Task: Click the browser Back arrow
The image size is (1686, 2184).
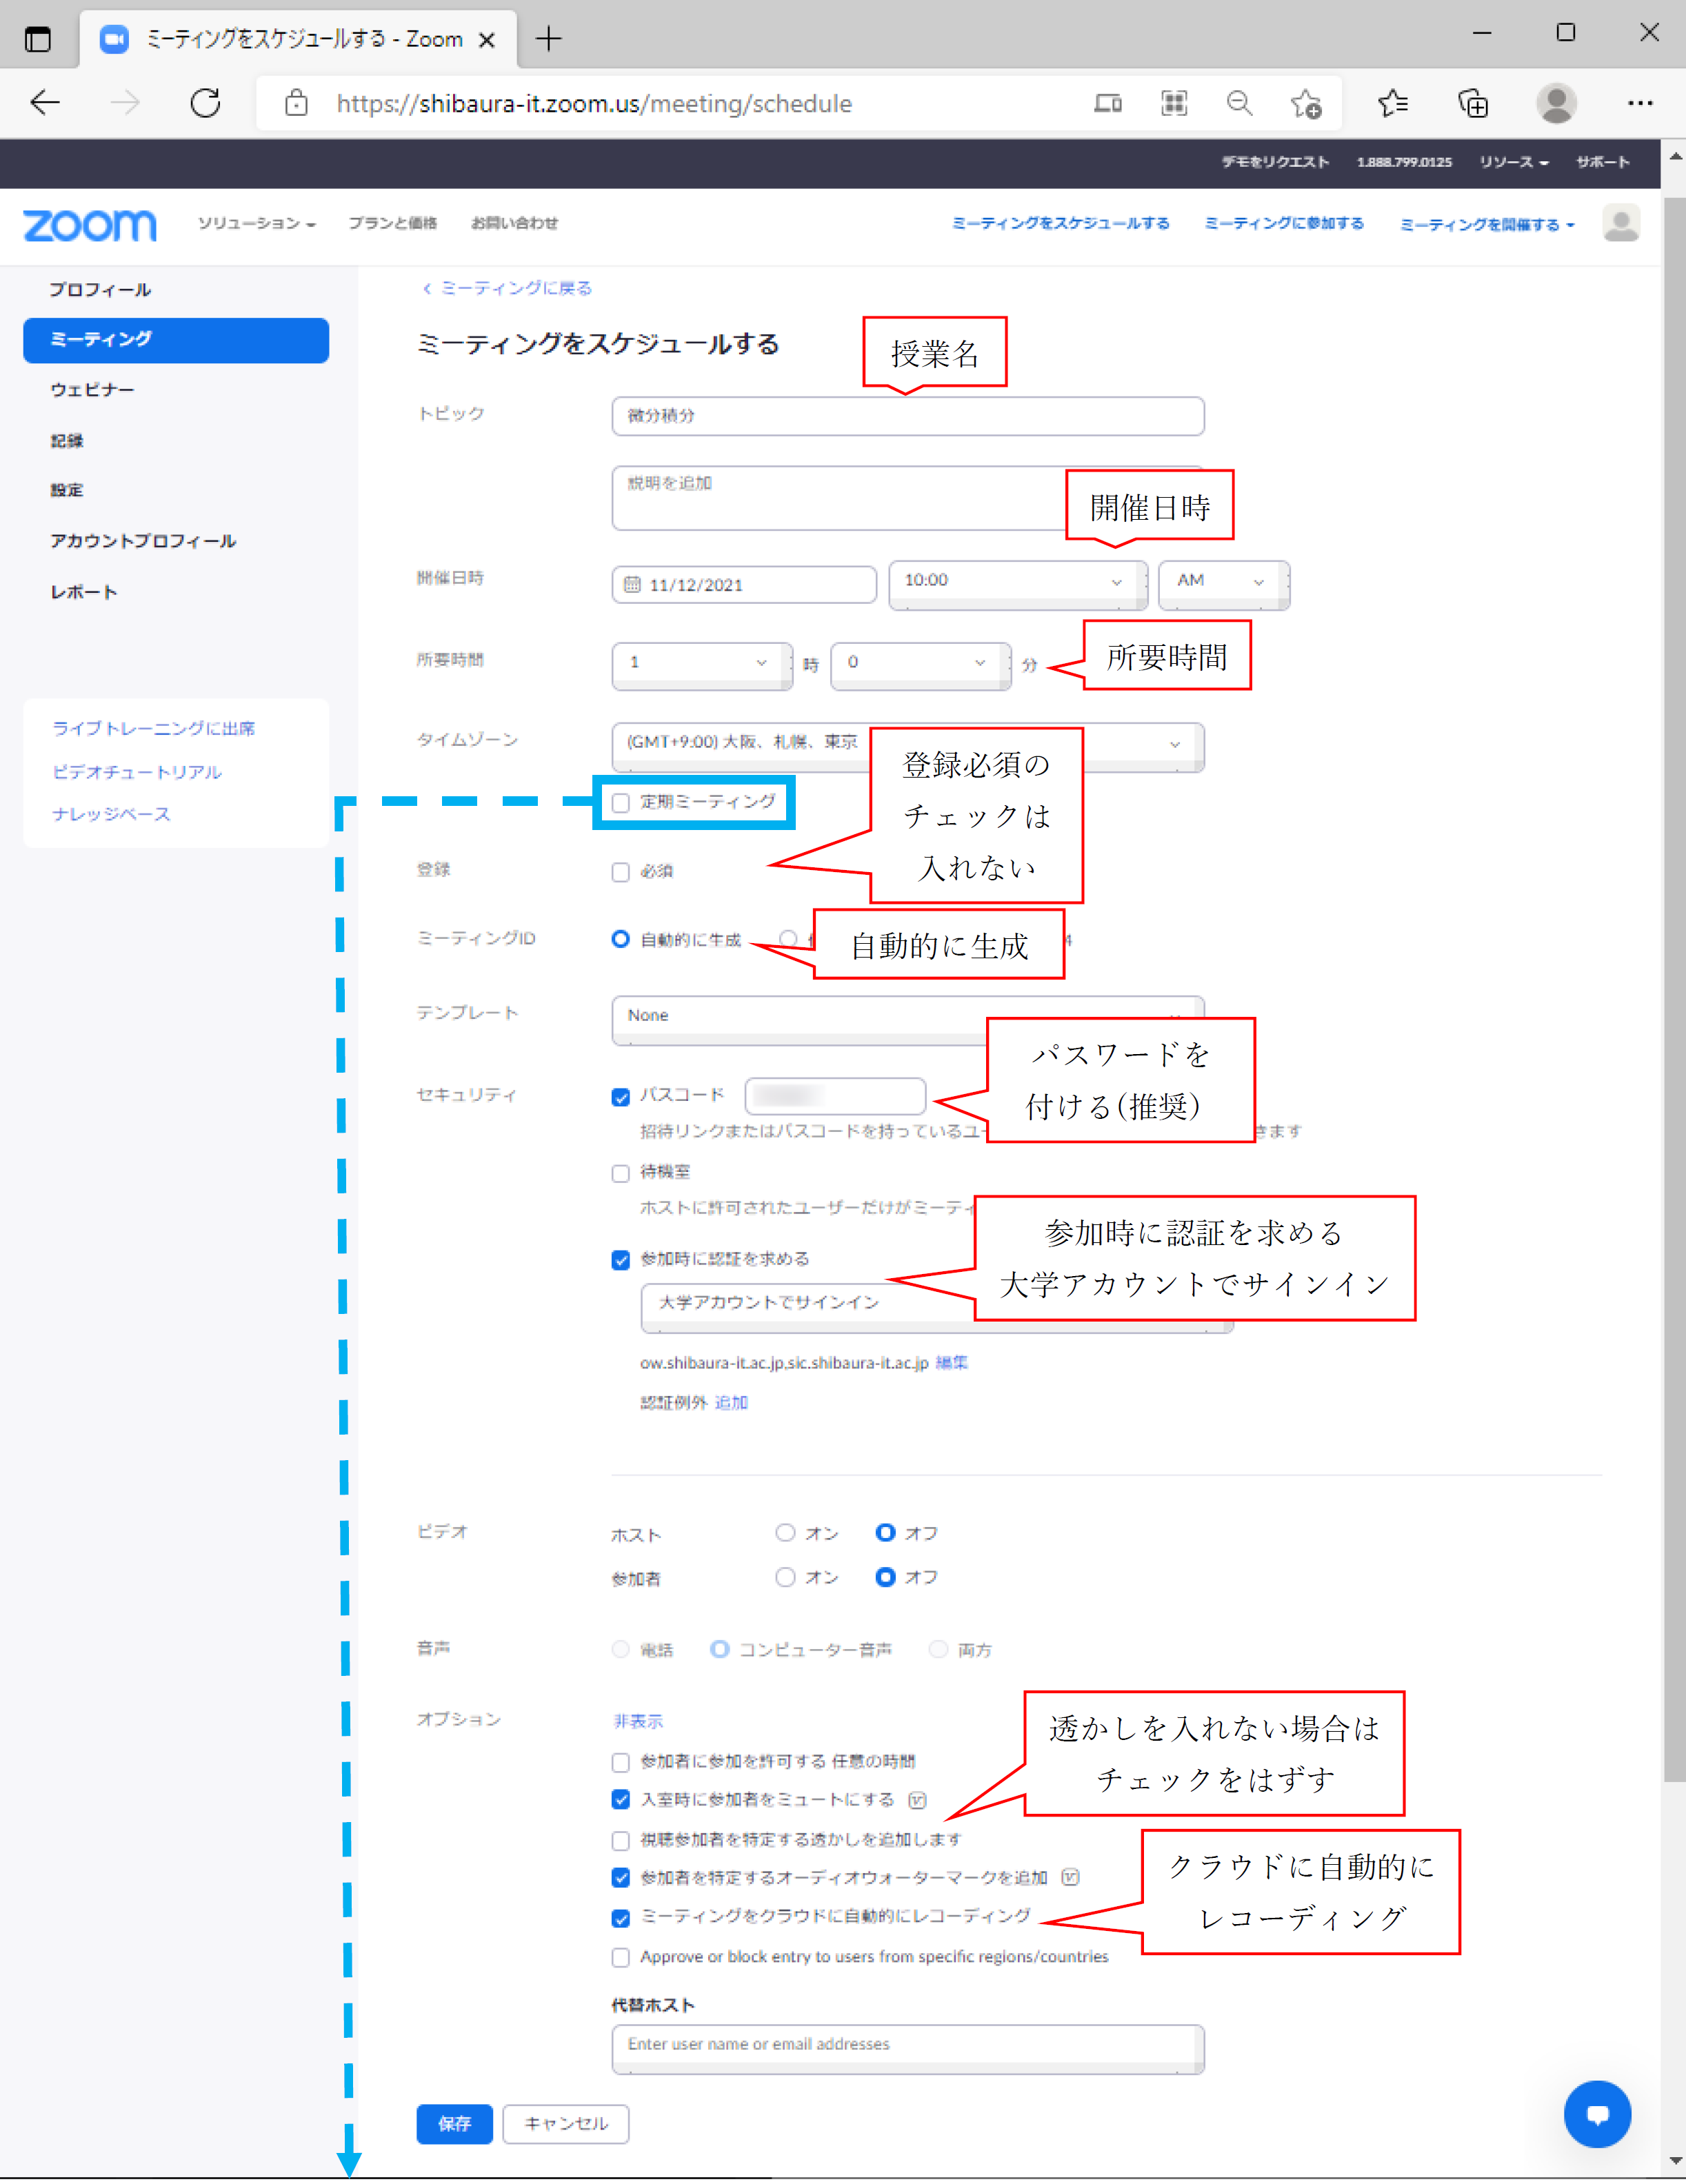Action: (x=45, y=103)
